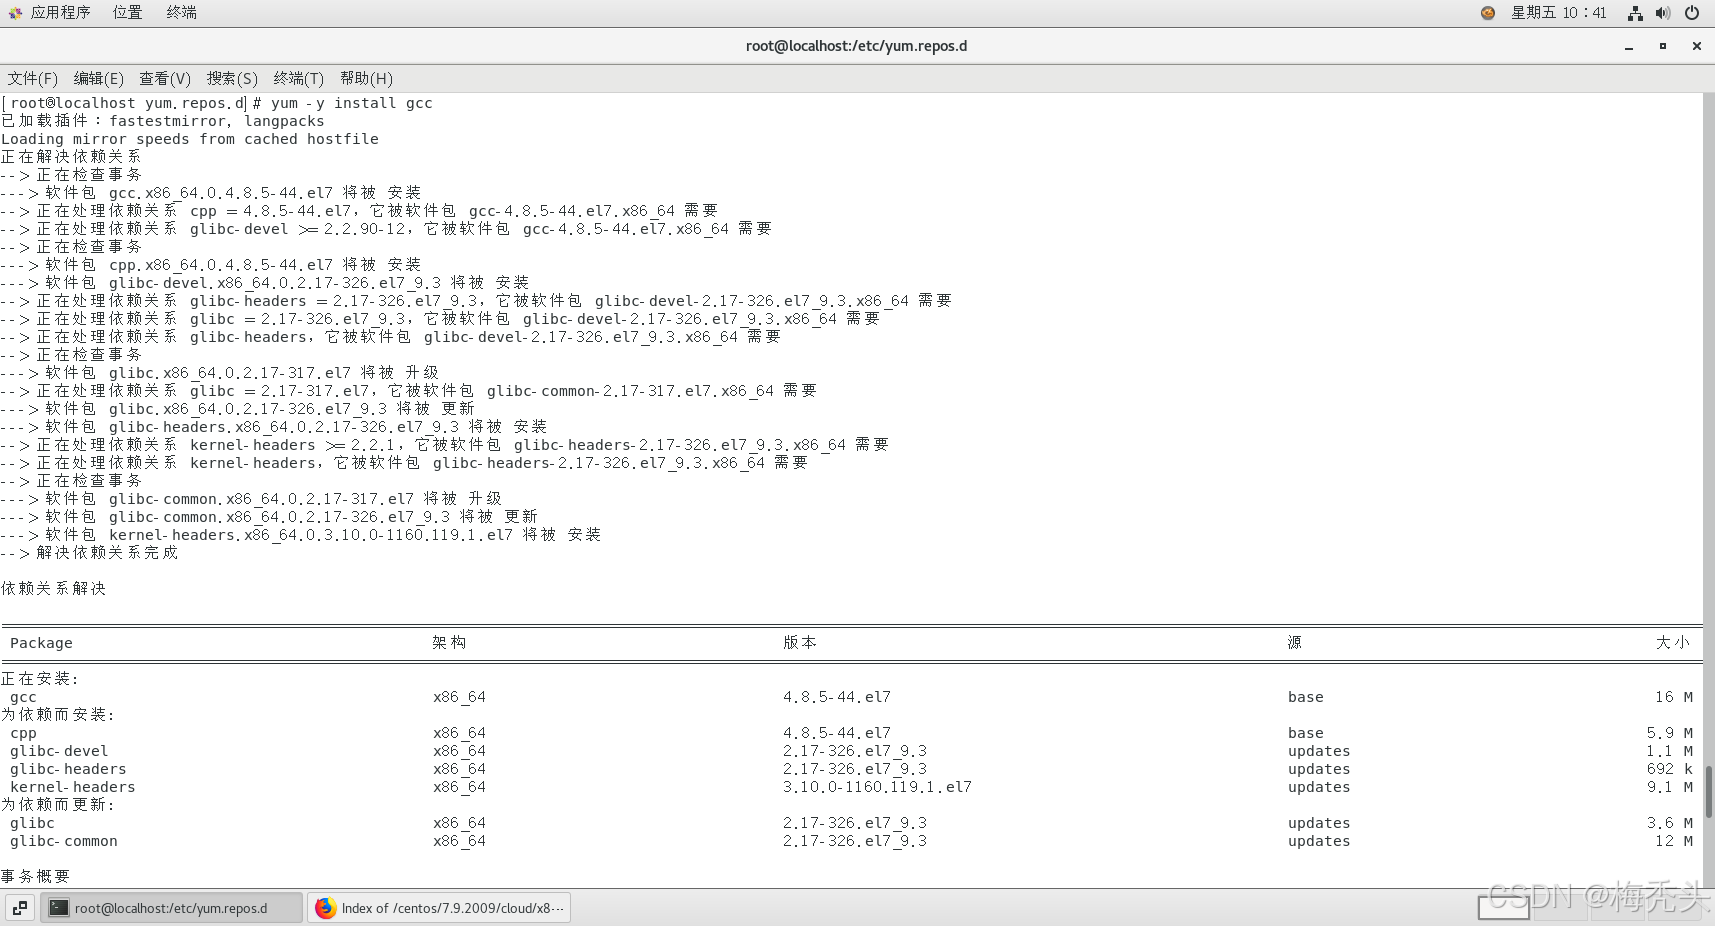Viewport: 1715px width, 926px height.
Task: Click the volume speaker icon
Action: (1663, 13)
